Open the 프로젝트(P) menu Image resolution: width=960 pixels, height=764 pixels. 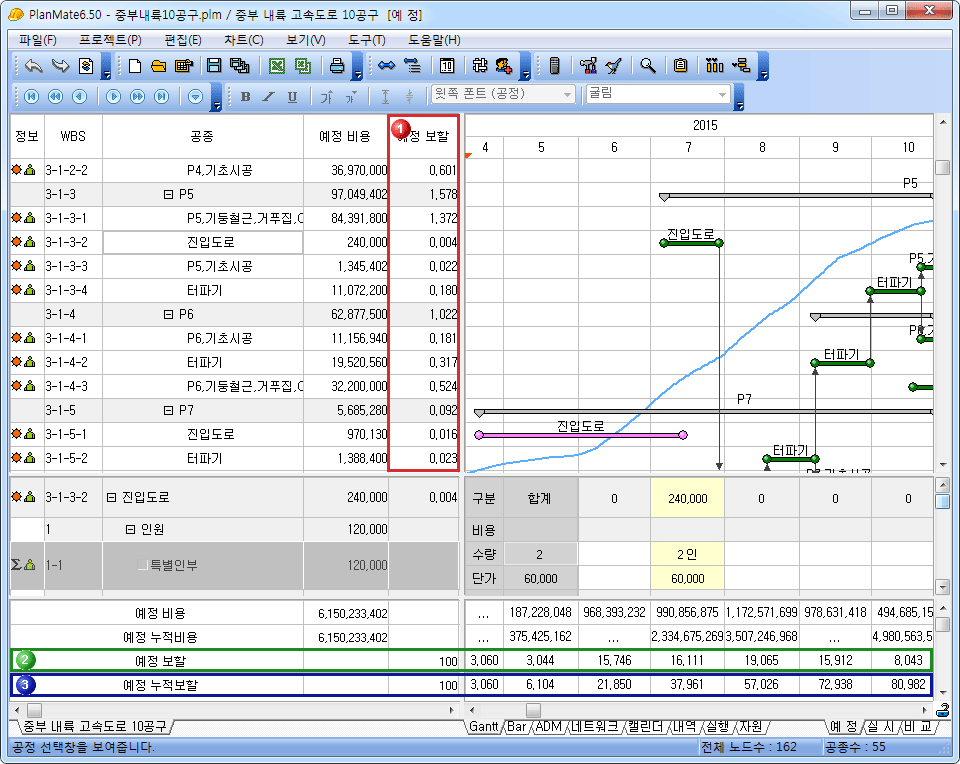pos(110,40)
